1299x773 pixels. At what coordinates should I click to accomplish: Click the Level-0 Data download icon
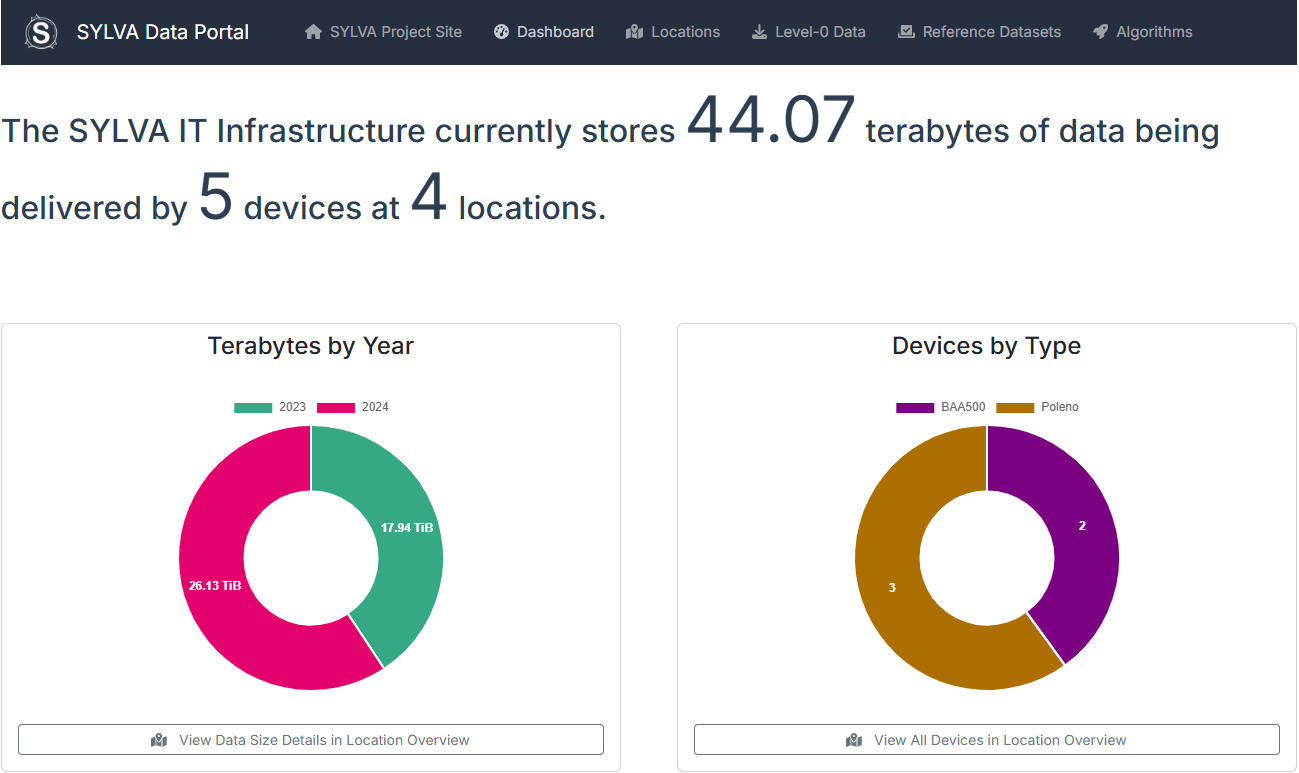tap(759, 32)
